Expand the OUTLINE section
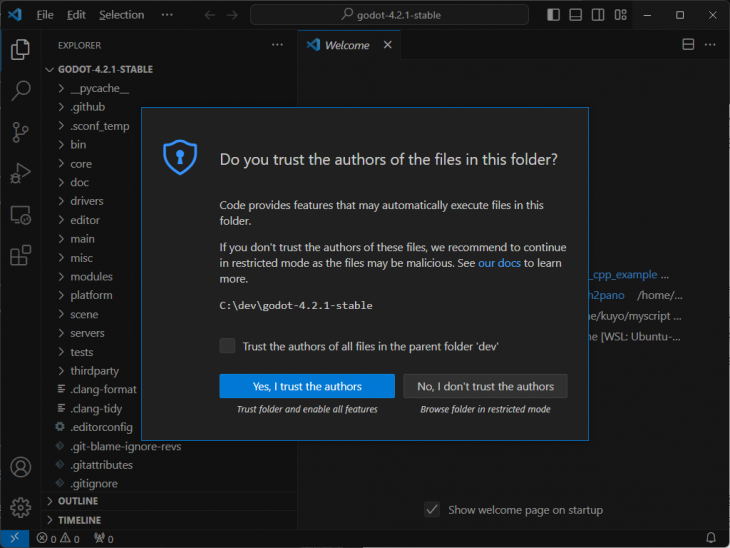This screenshot has height=548, width=730. [x=78, y=501]
